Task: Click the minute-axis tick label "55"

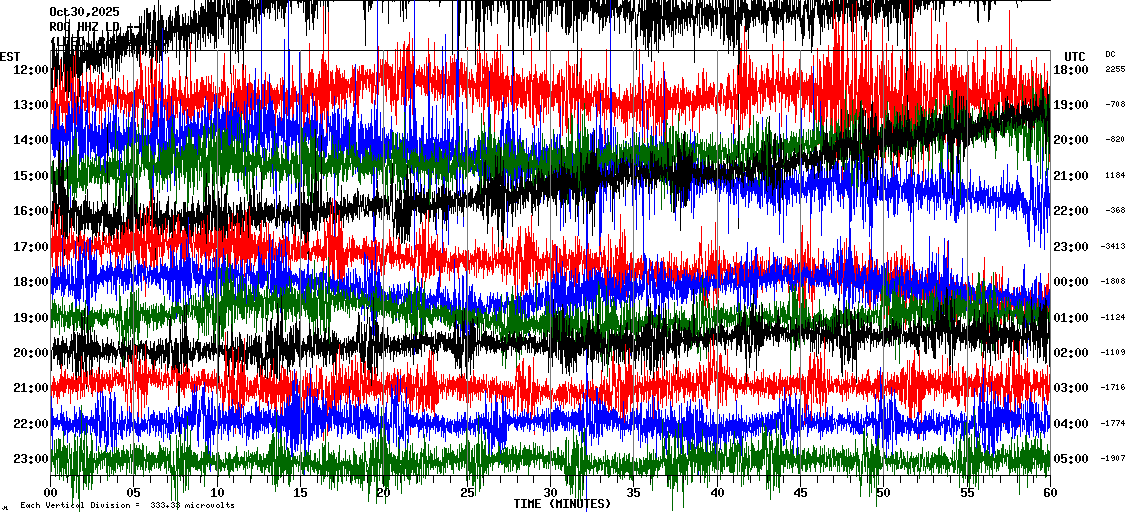Action: pyautogui.click(x=967, y=493)
